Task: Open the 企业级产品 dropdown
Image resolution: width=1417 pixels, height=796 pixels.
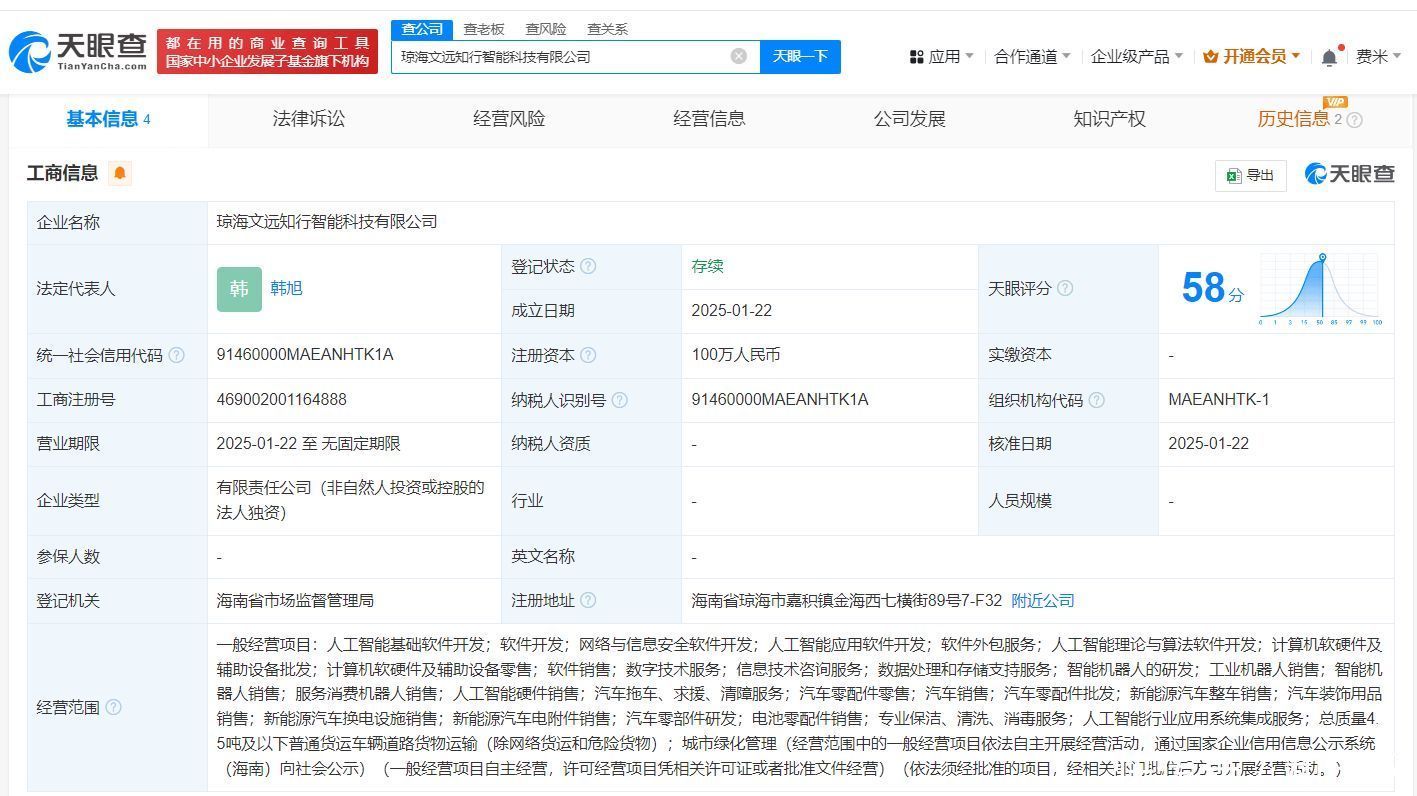Action: click(1136, 57)
